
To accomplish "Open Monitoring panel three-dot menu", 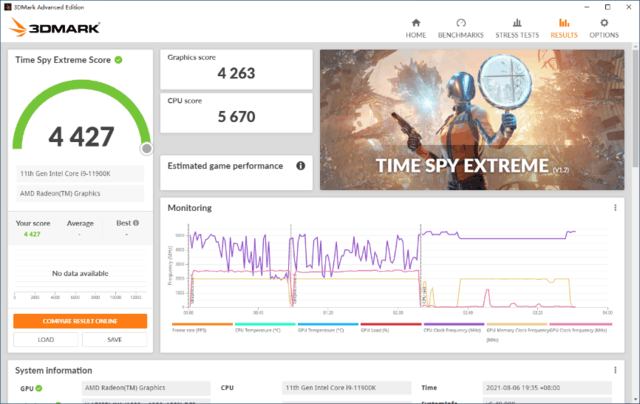I will pyautogui.click(x=615, y=208).
